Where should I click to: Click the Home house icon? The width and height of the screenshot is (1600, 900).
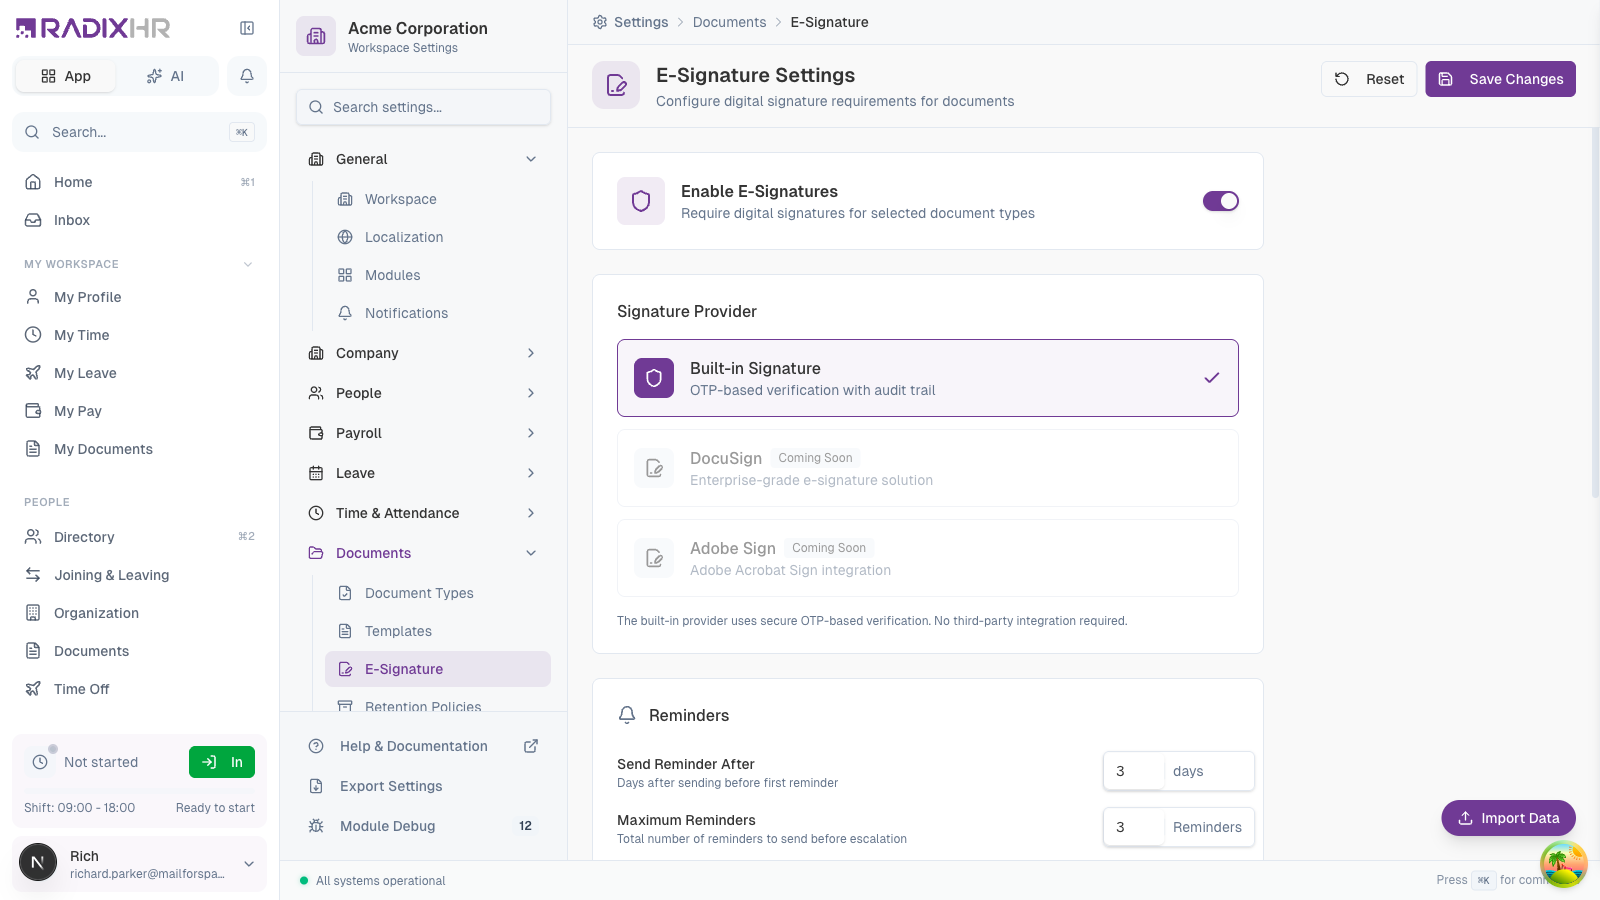click(x=33, y=182)
